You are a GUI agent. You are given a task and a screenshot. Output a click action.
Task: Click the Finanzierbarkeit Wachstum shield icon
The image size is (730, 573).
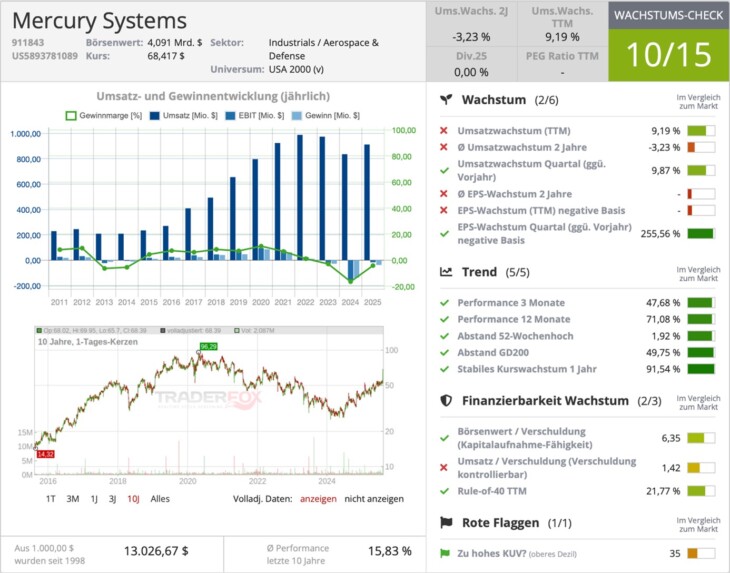pyautogui.click(x=446, y=400)
